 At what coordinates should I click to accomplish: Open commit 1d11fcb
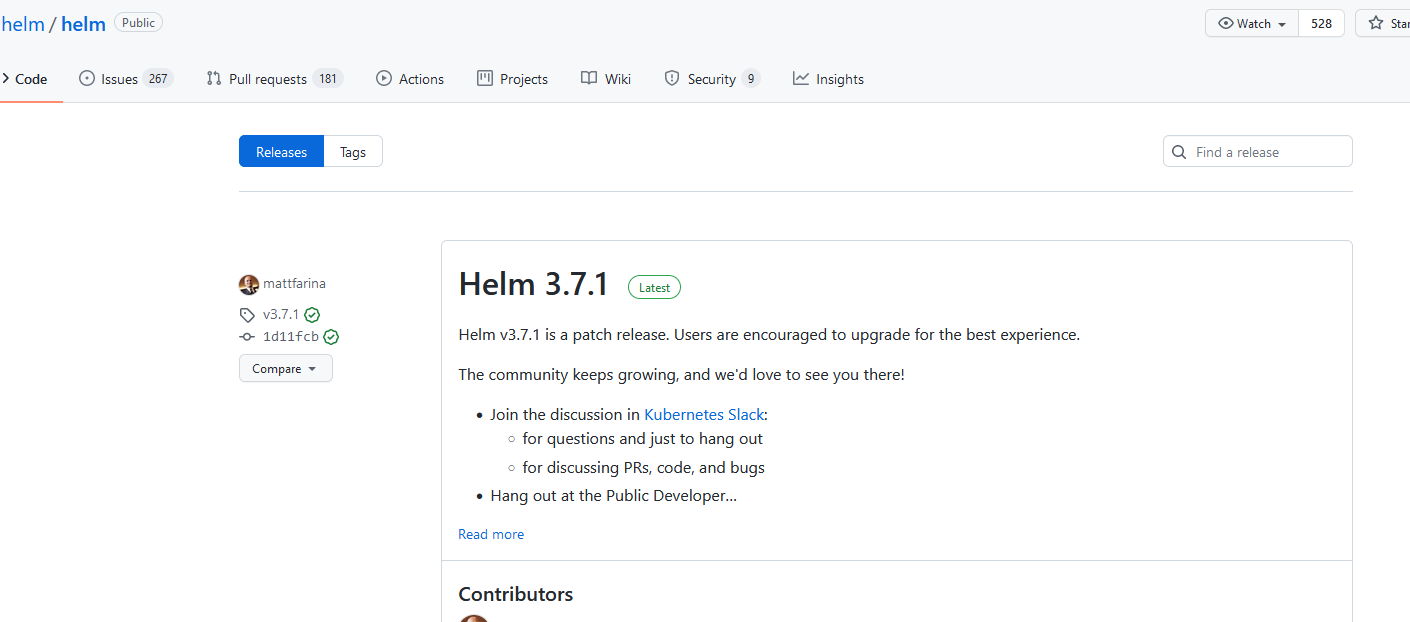tap(290, 337)
